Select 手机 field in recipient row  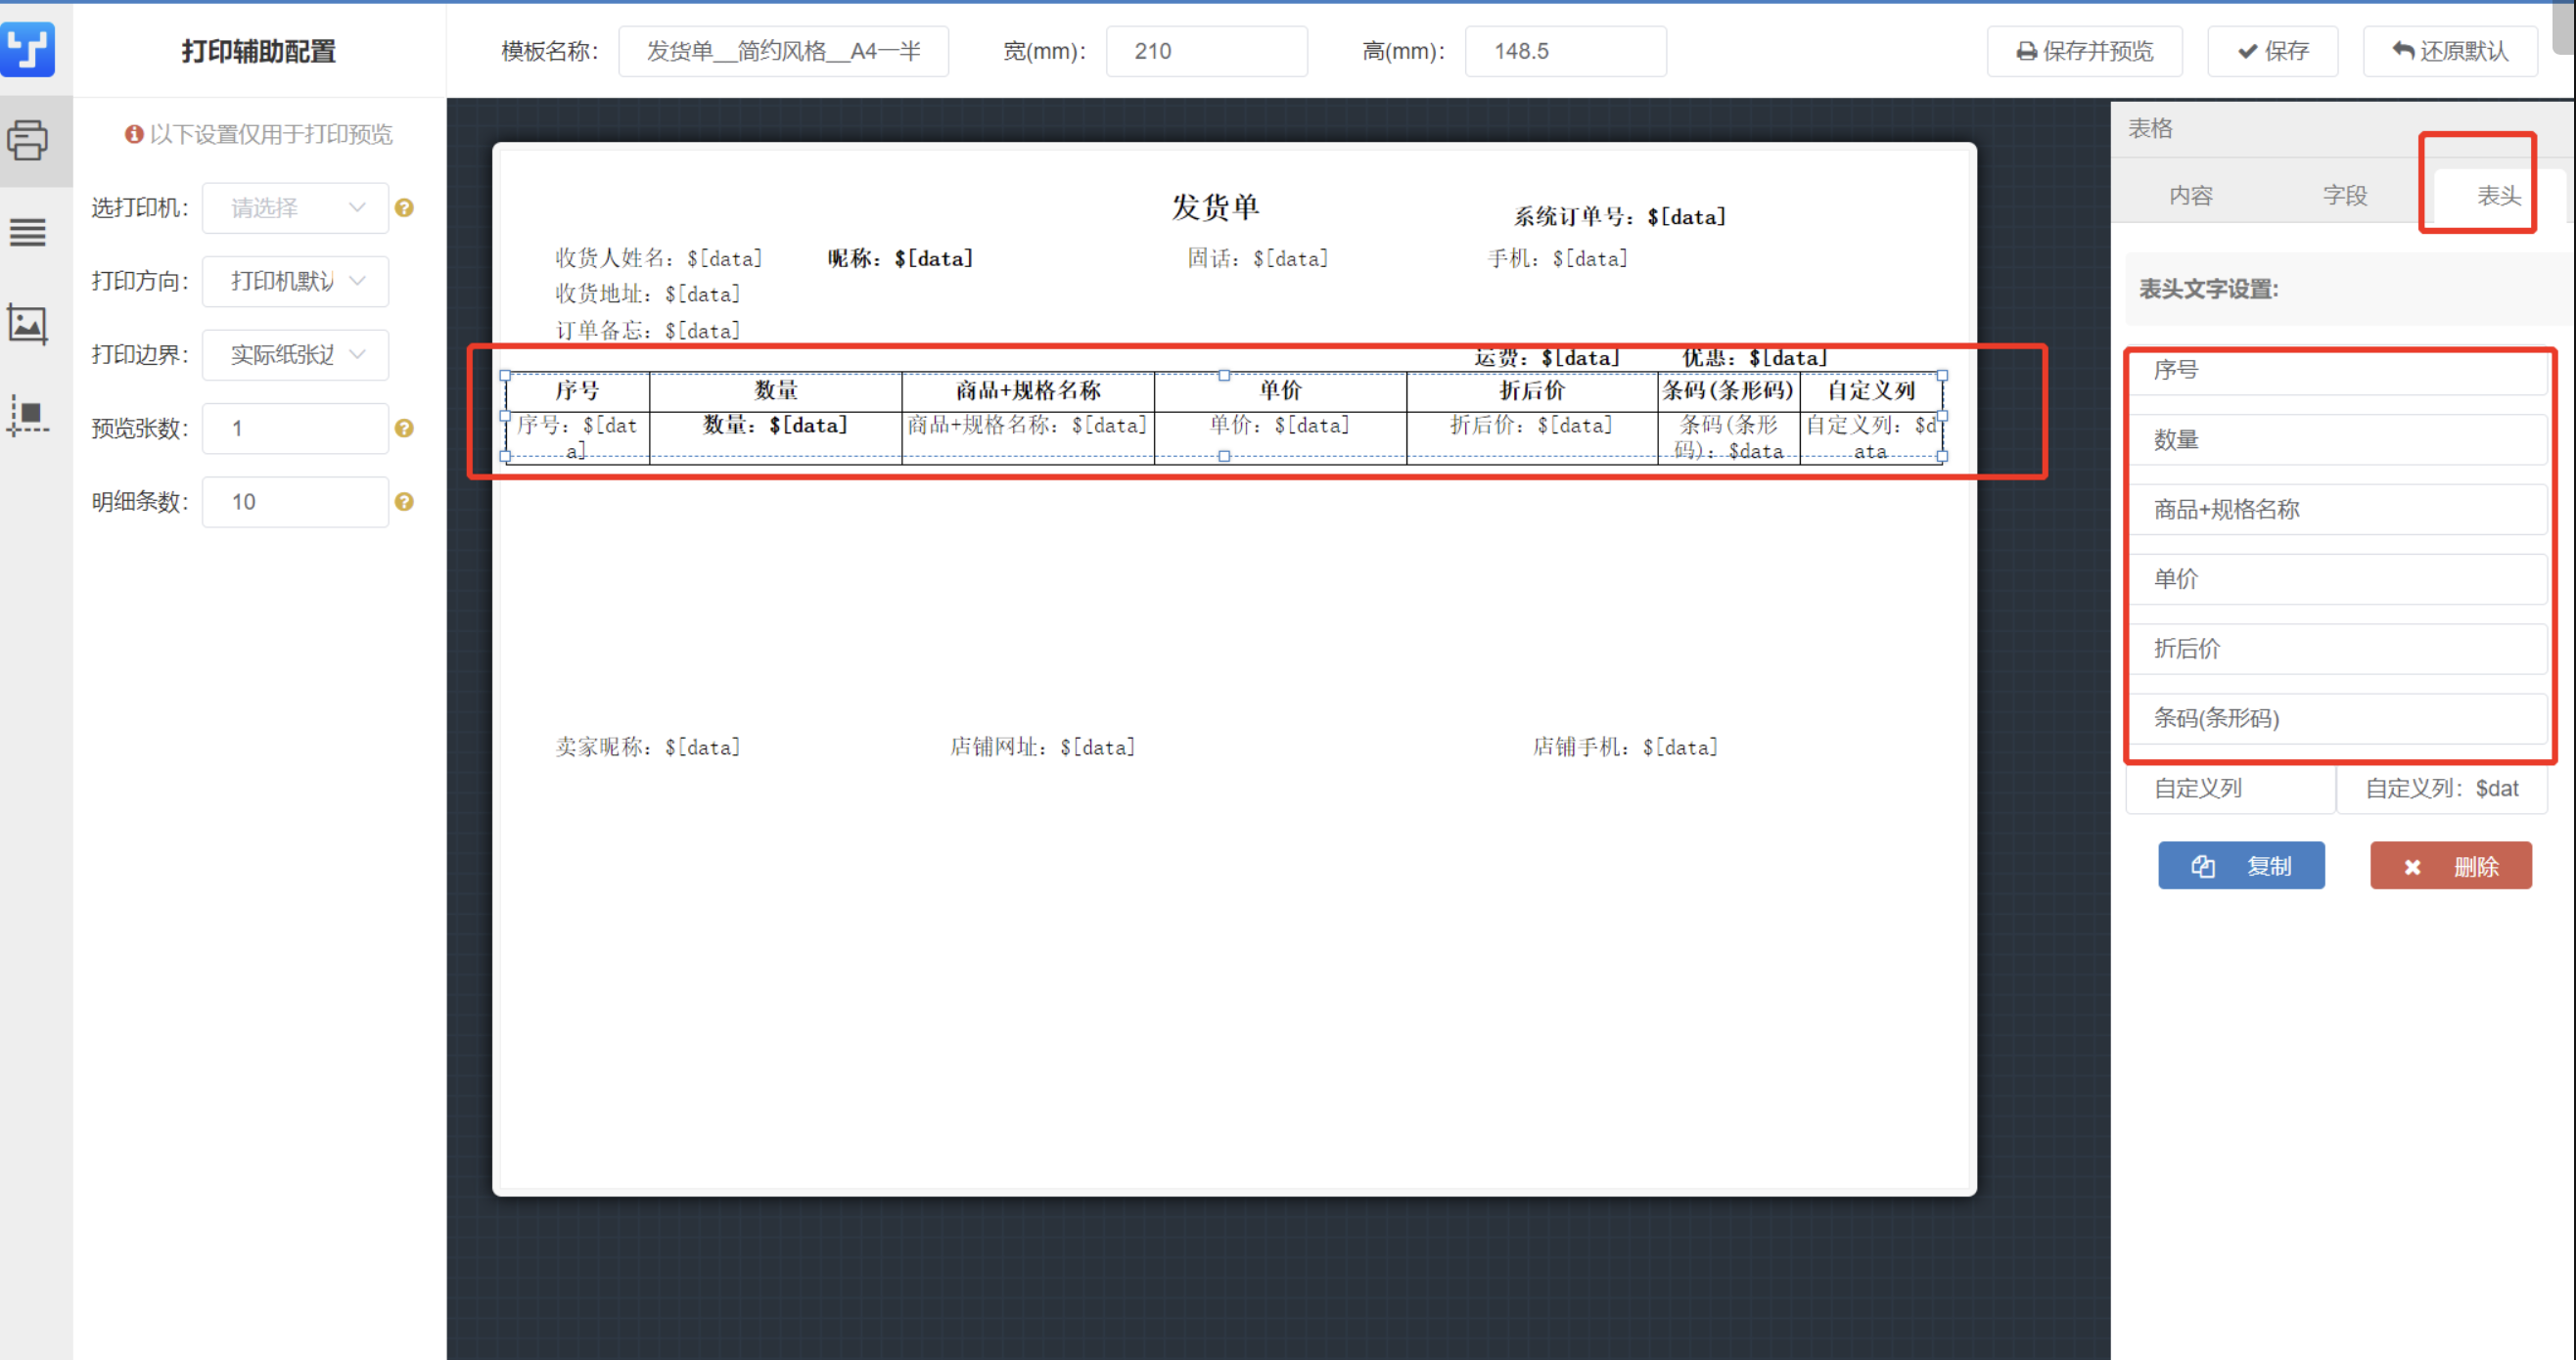1558,259
